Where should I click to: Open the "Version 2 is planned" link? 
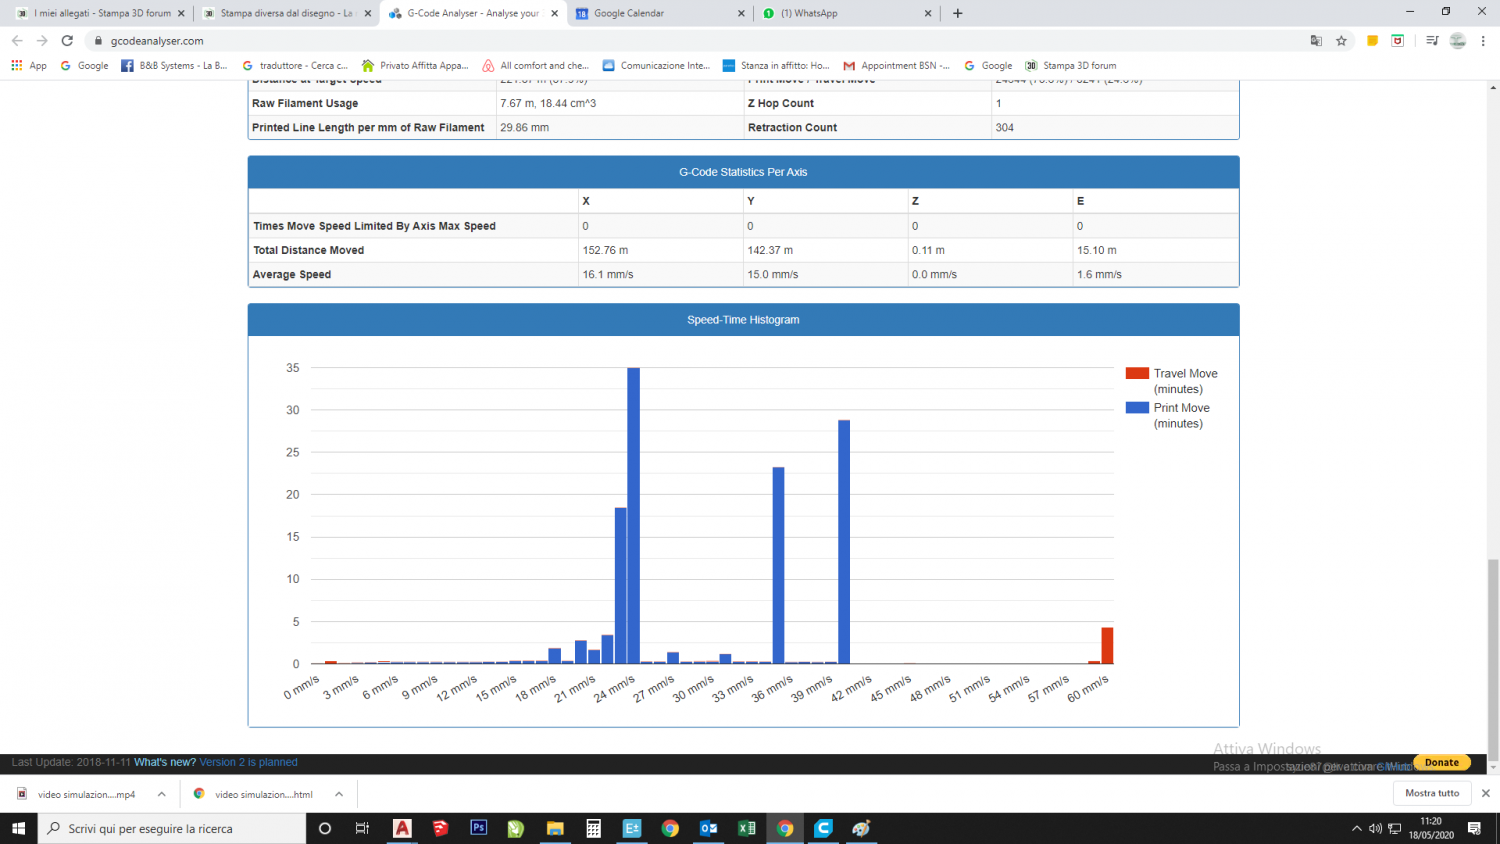[x=248, y=762]
